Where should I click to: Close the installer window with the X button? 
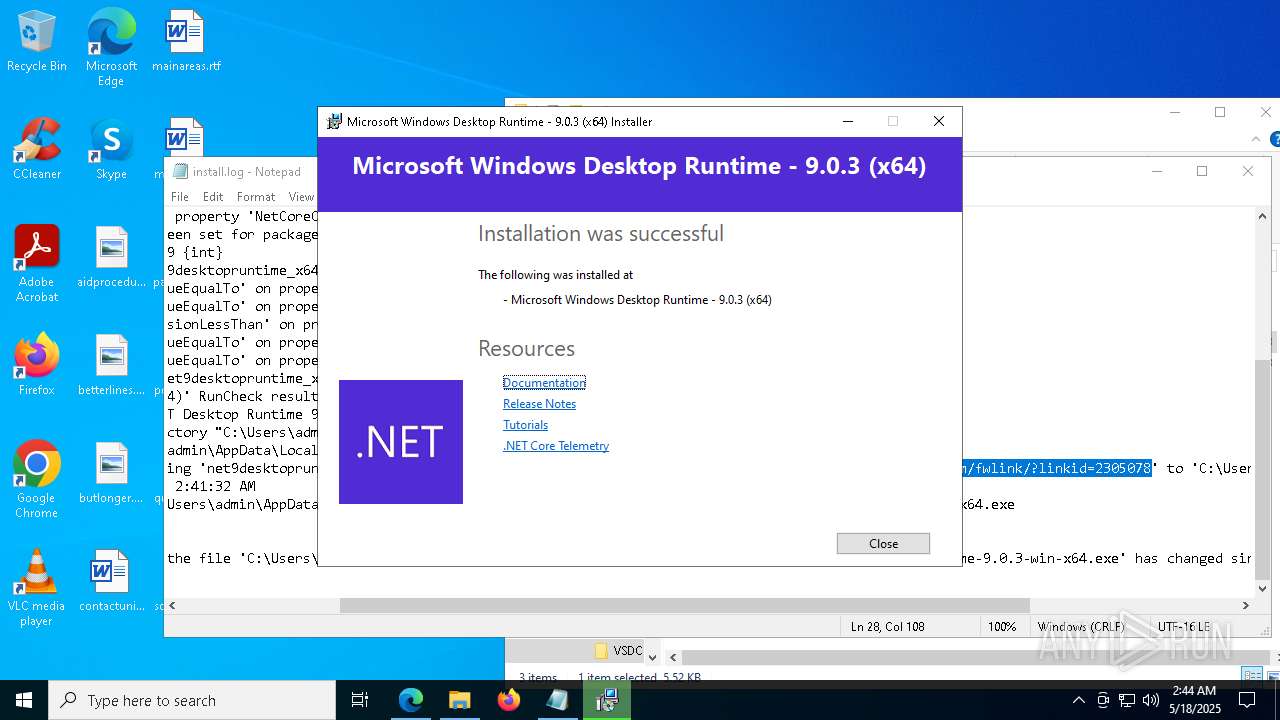938,121
